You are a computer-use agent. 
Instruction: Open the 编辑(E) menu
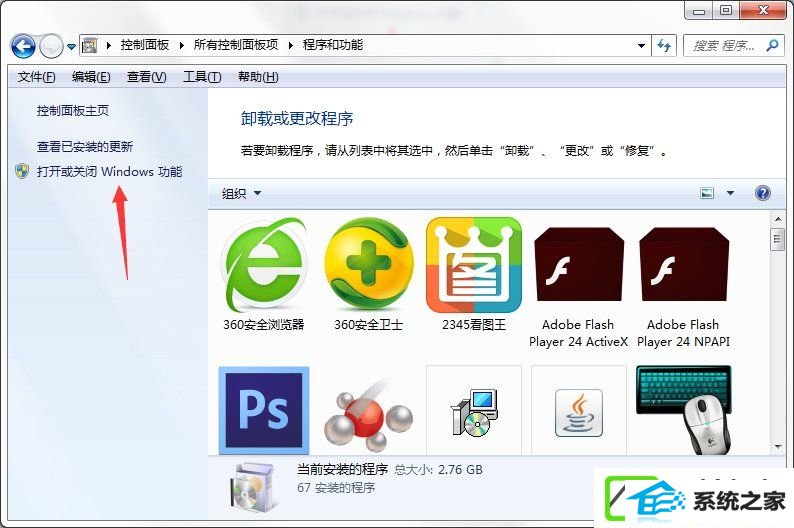(x=91, y=77)
